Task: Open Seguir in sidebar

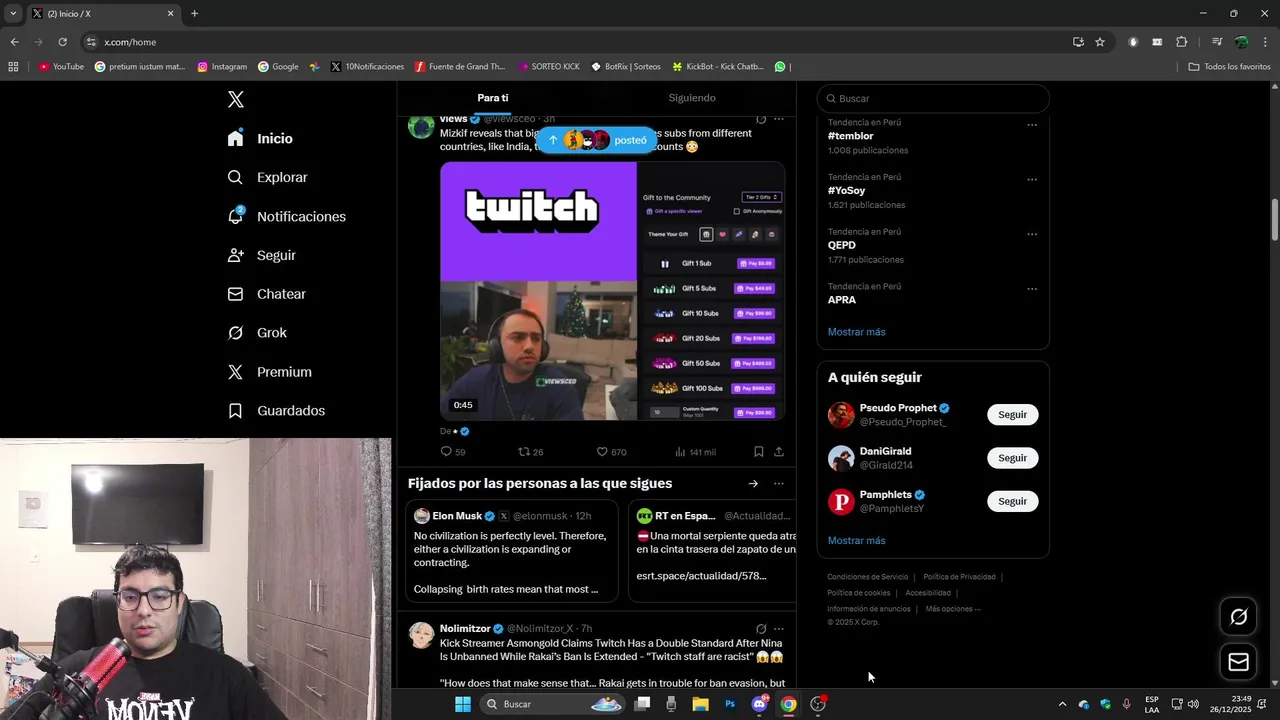Action: click(261, 255)
